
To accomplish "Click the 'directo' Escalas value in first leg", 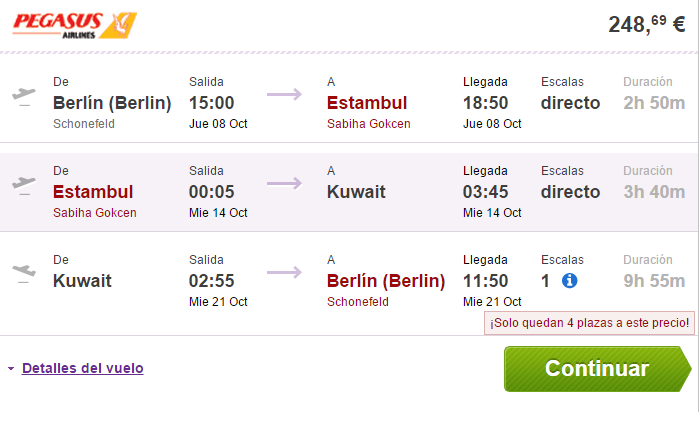I will click(x=570, y=103).
